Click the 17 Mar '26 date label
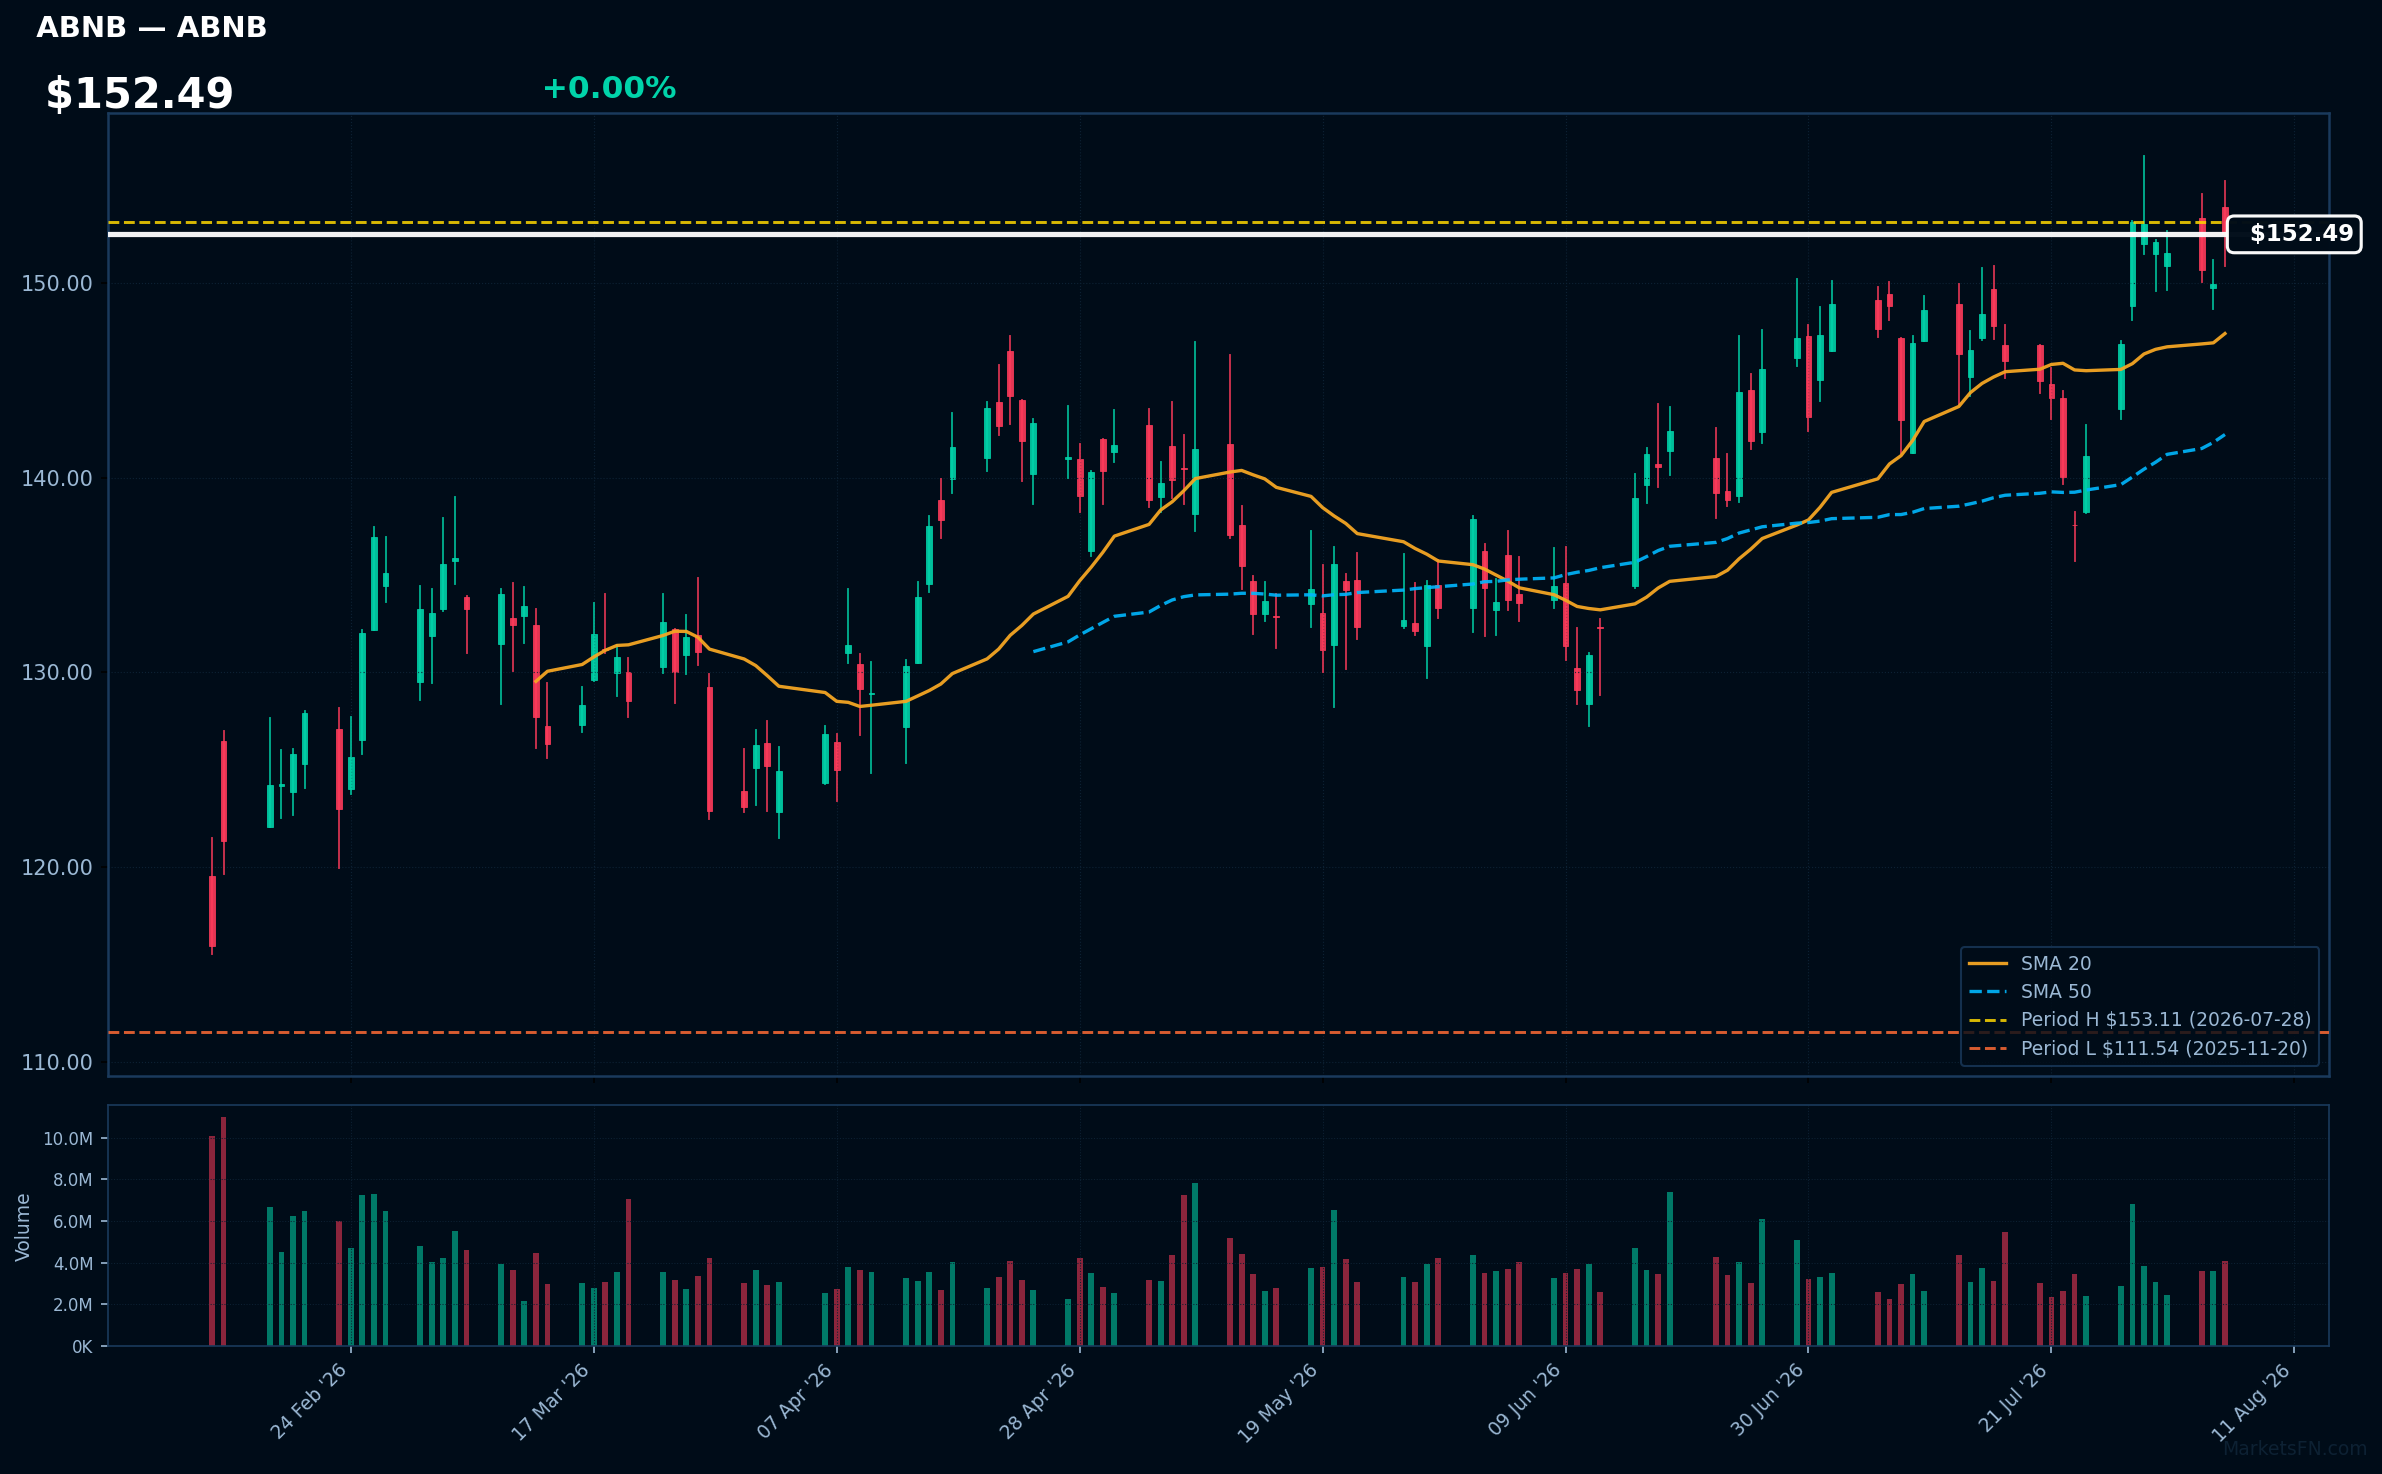Viewport: 2382px width, 1474px height. pyautogui.click(x=551, y=1401)
